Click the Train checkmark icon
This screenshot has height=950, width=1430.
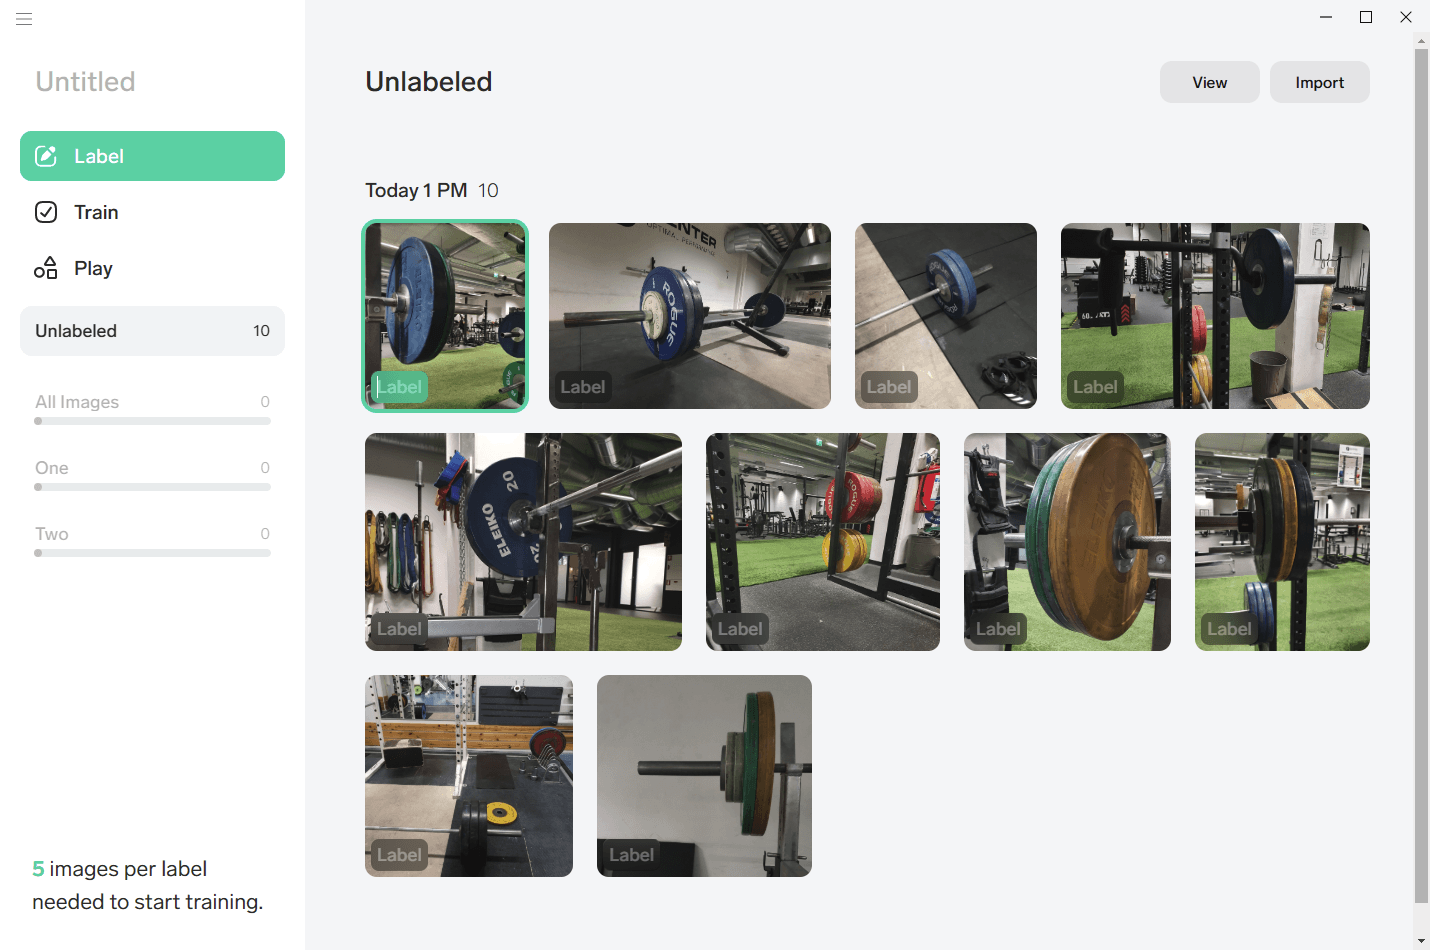(x=46, y=212)
